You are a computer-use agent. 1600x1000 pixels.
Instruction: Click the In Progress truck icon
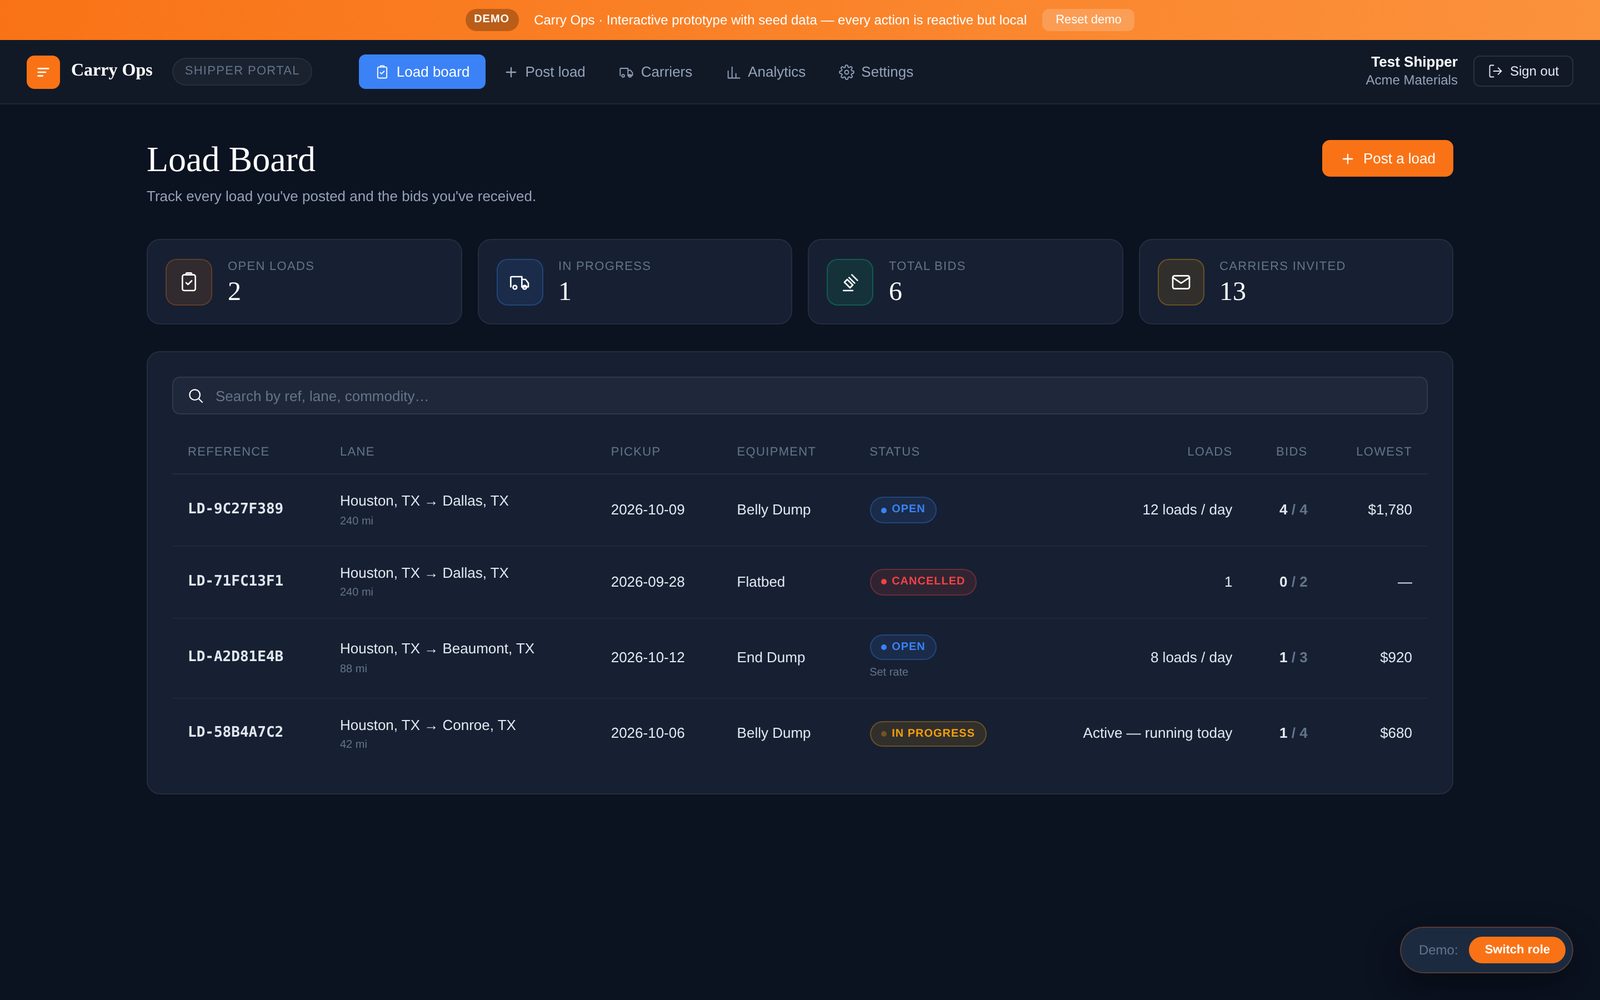pos(520,282)
